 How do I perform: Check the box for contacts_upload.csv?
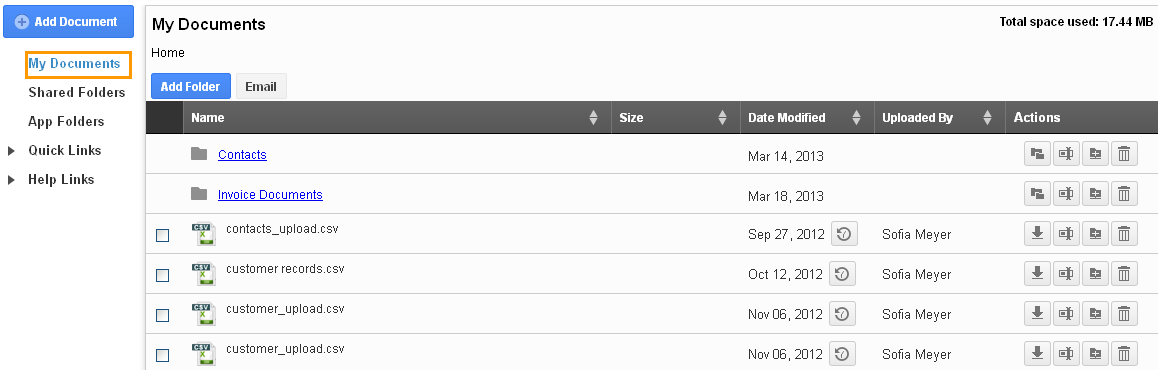[x=162, y=236]
